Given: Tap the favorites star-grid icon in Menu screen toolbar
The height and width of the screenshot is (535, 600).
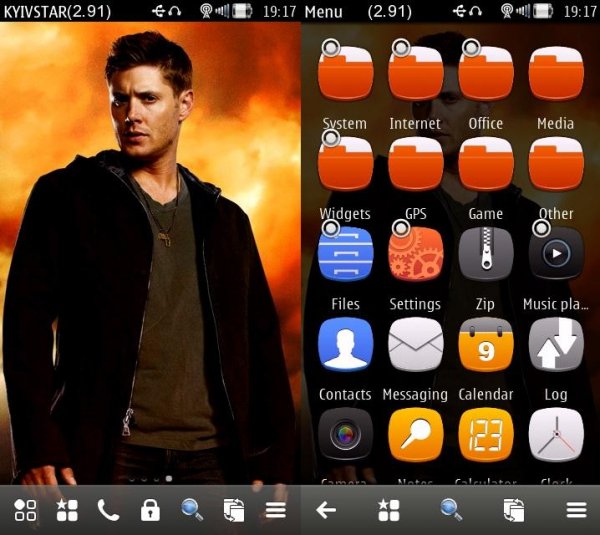Looking at the screenshot, I should tap(389, 510).
